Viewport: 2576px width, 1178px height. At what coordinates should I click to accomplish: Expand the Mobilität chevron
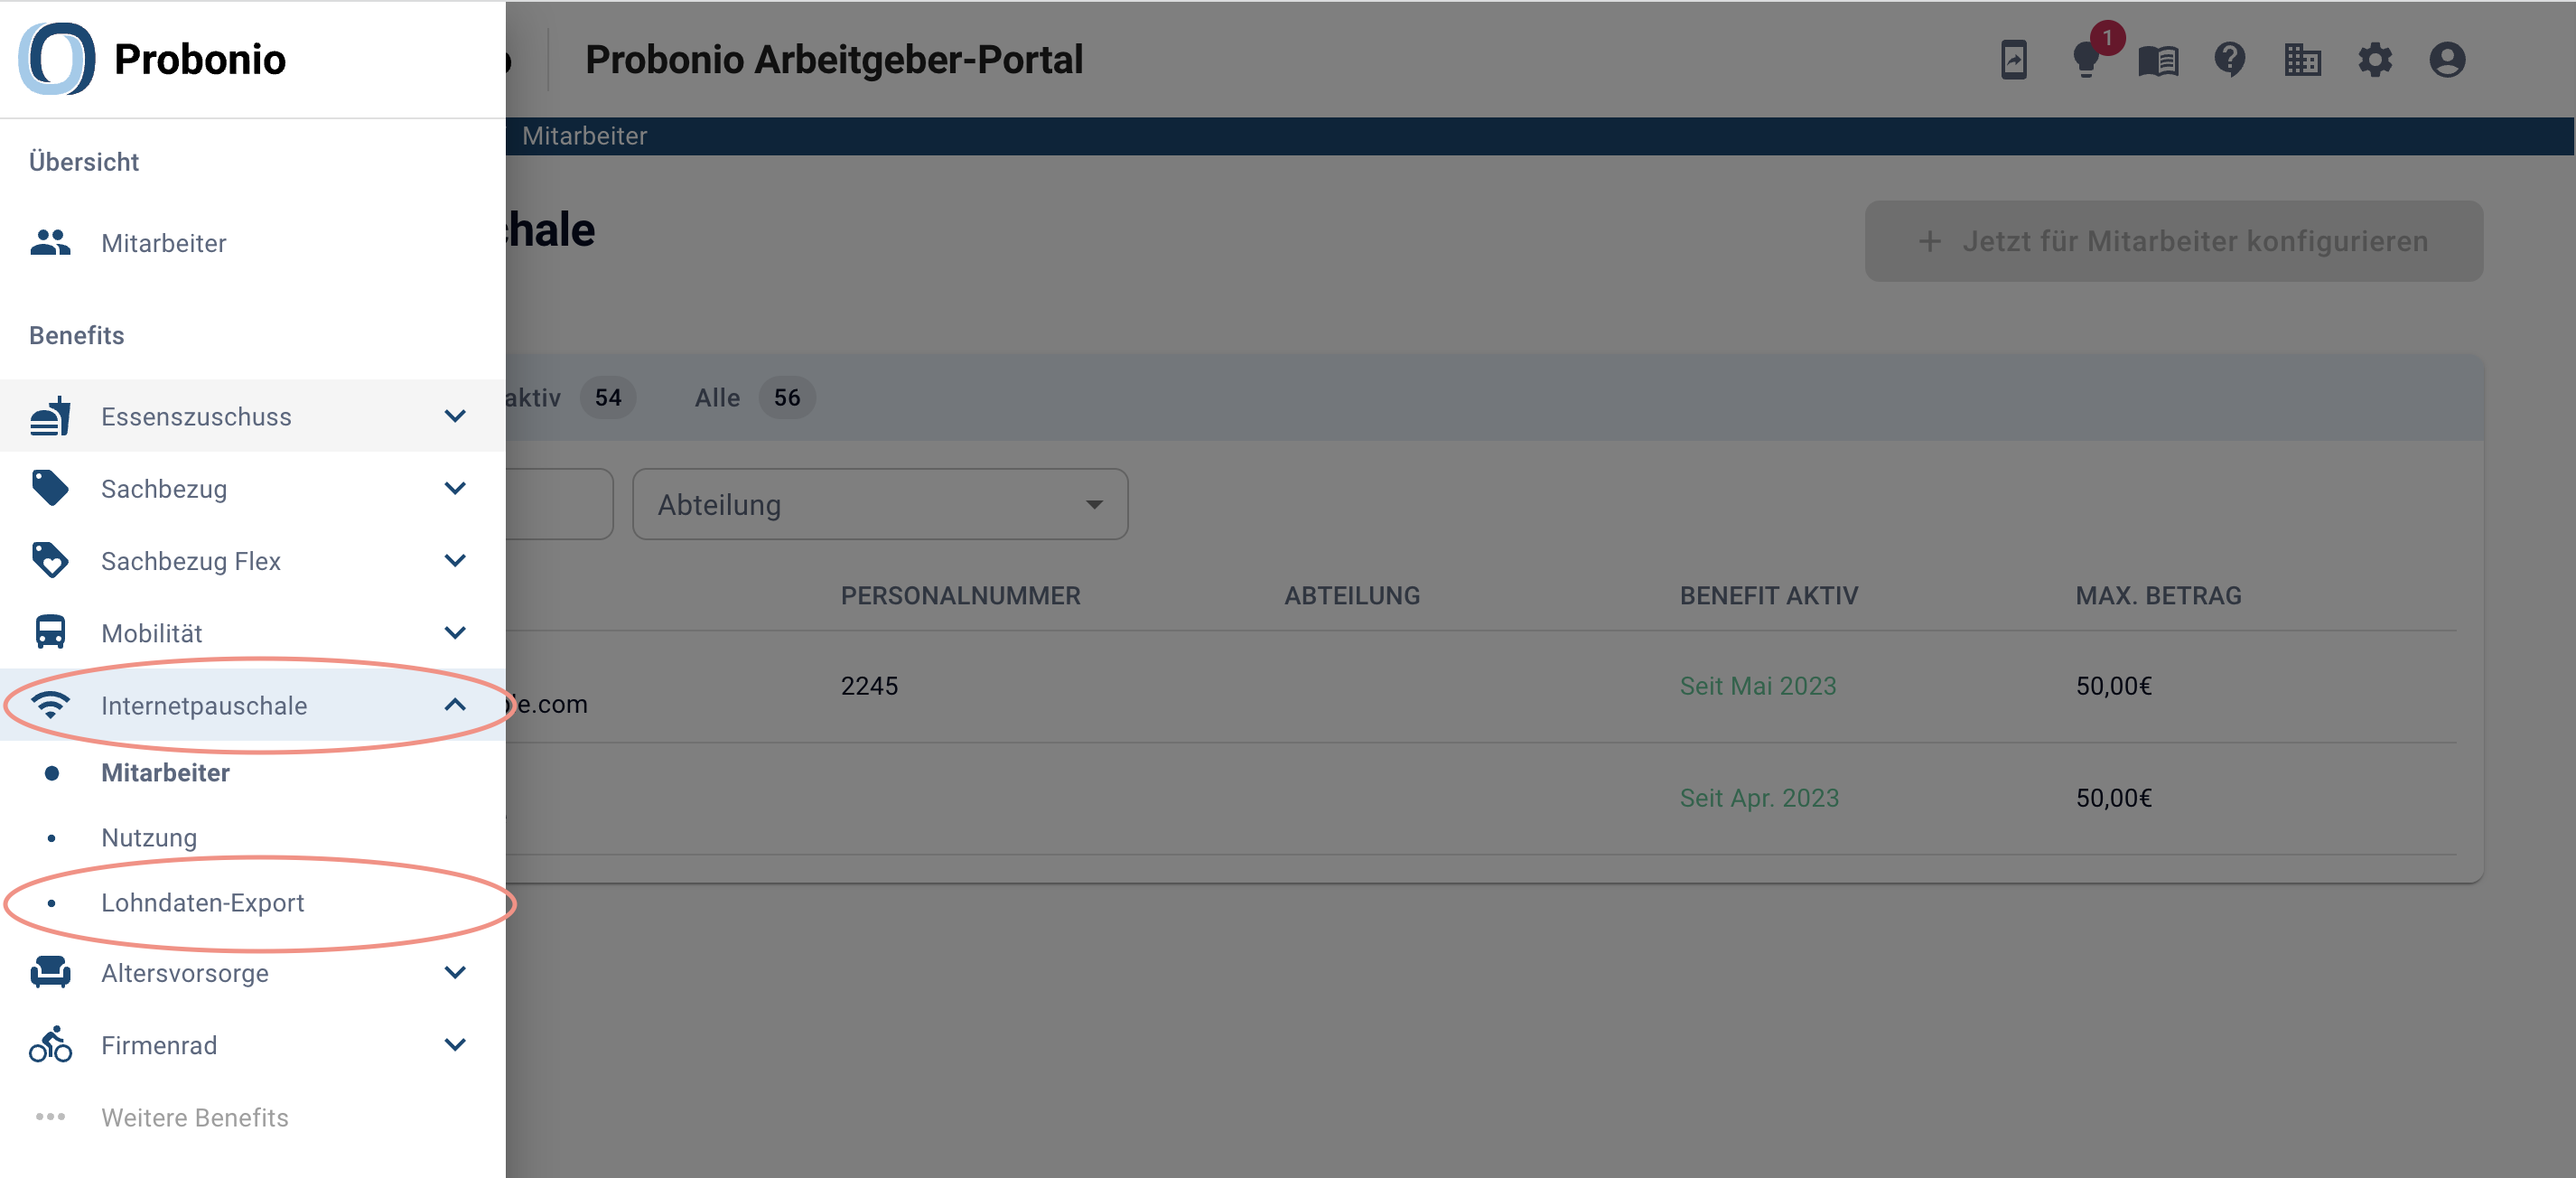(x=455, y=632)
